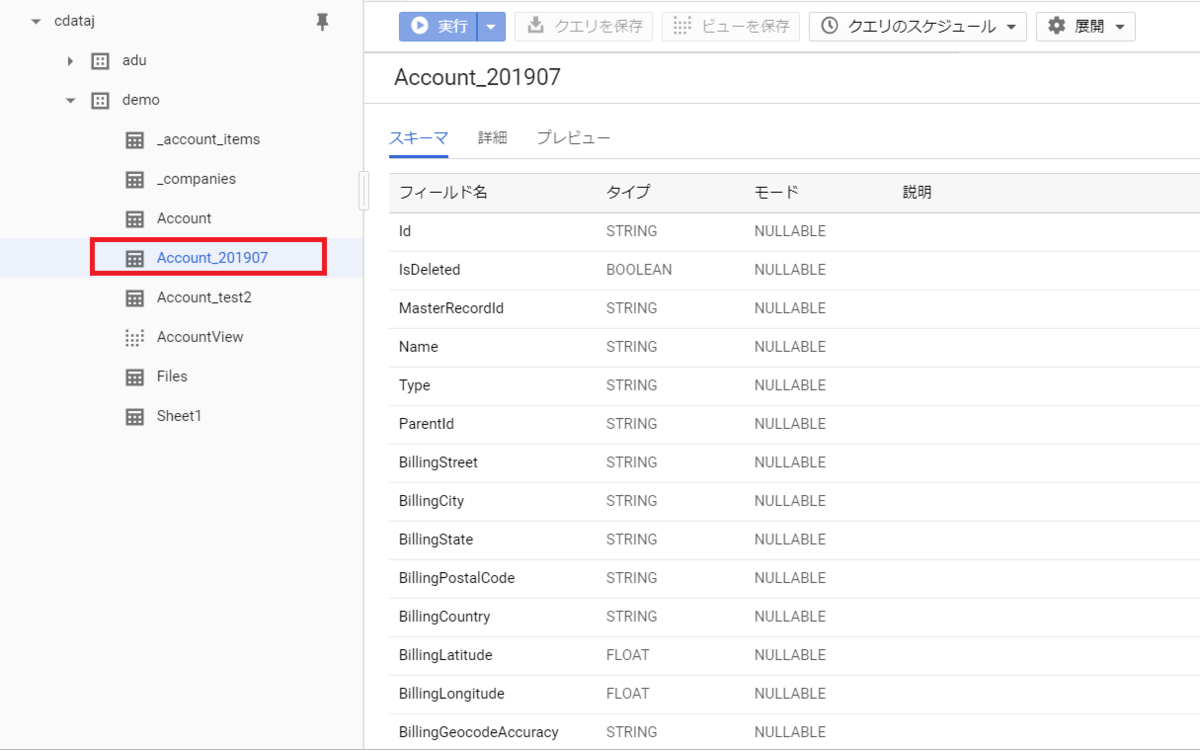Switch to the 詳細 tab
This screenshot has width=1200, height=751.
tap(492, 138)
